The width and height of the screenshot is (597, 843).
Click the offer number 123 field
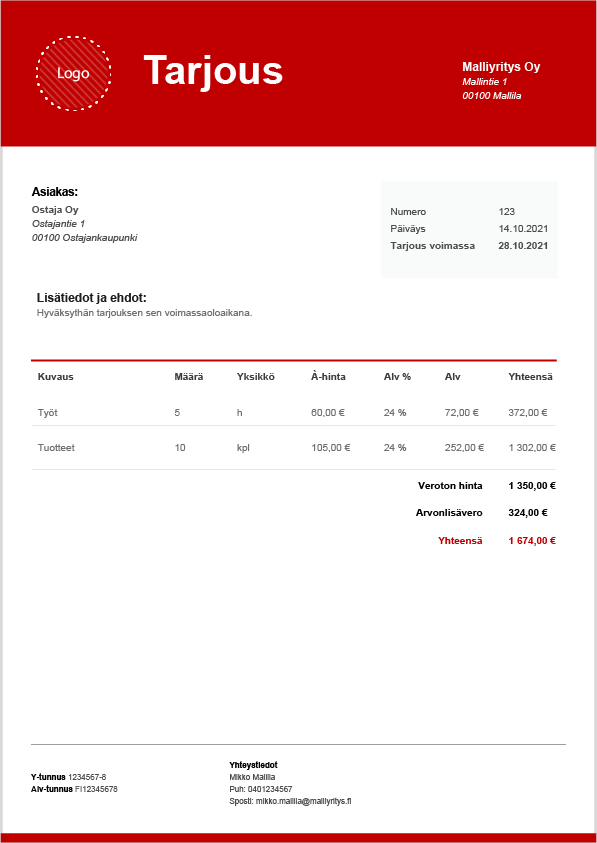(x=507, y=212)
